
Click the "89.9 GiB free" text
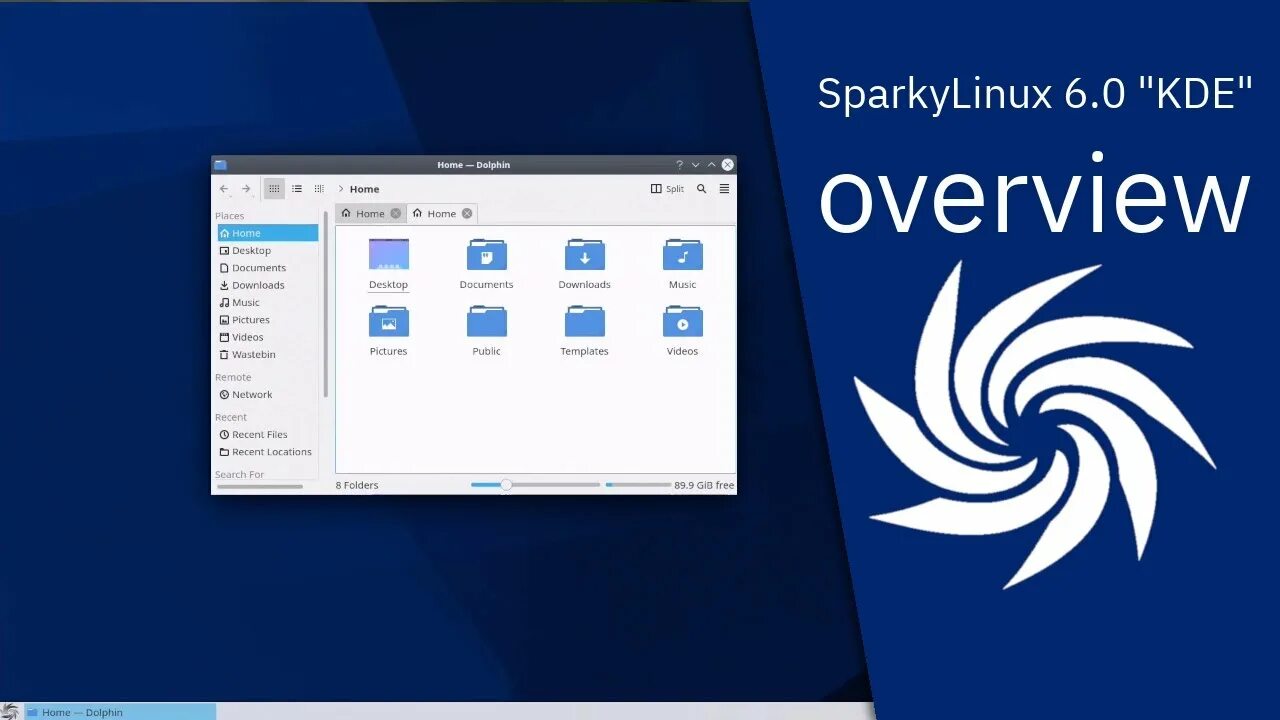(x=704, y=486)
